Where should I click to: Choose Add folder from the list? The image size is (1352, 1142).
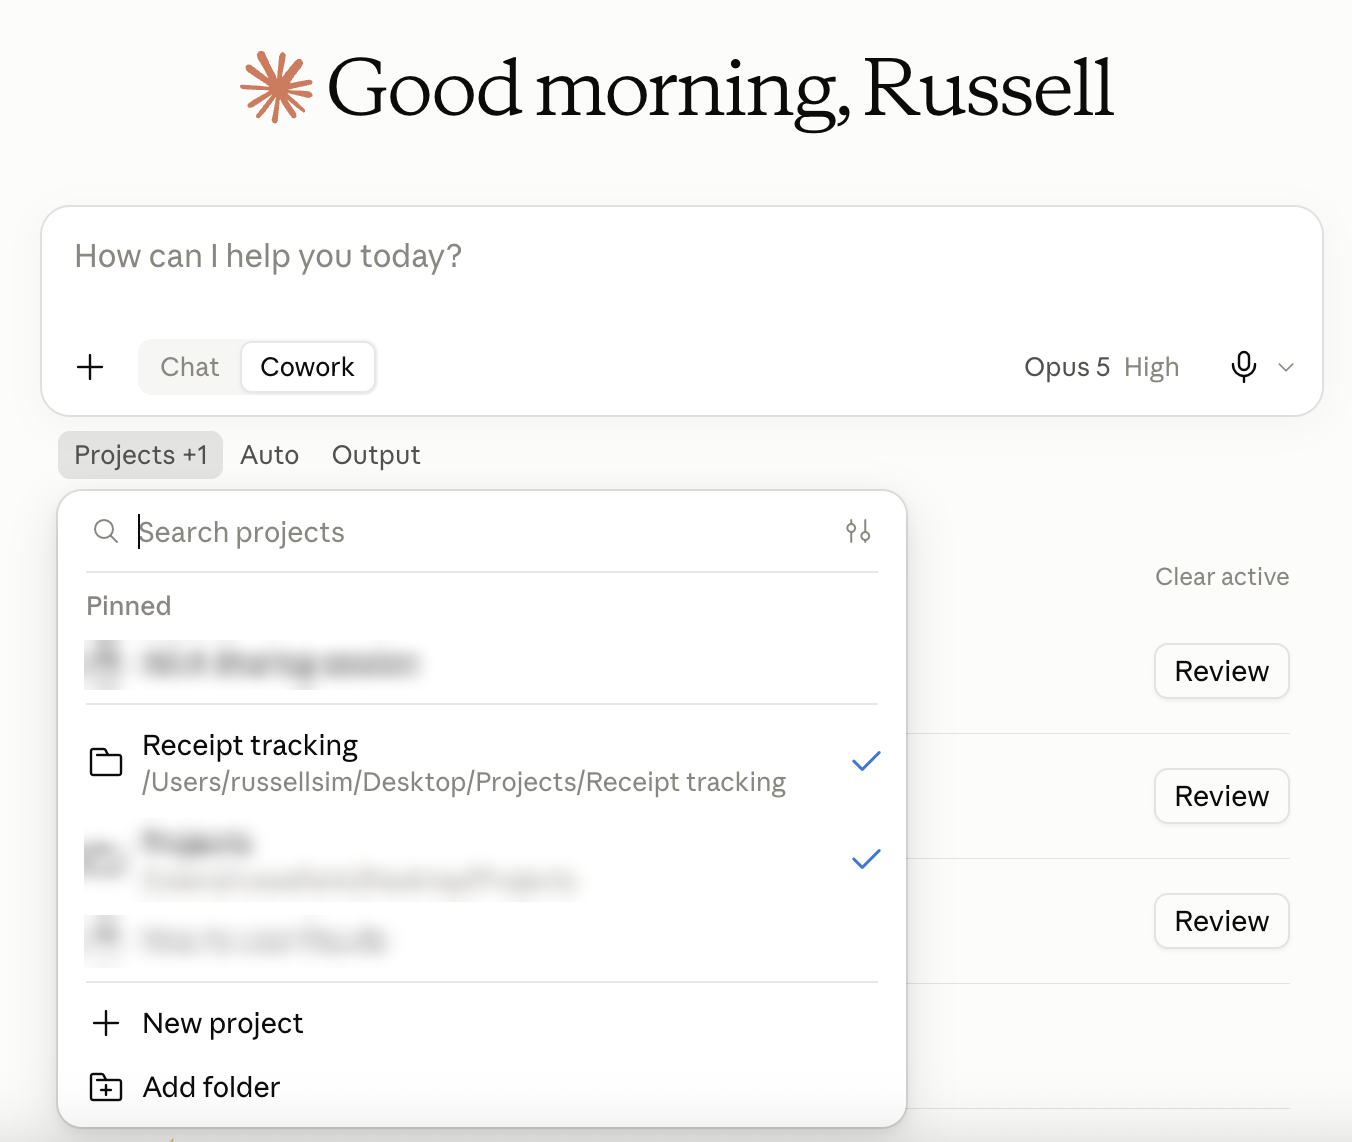pos(482,1087)
